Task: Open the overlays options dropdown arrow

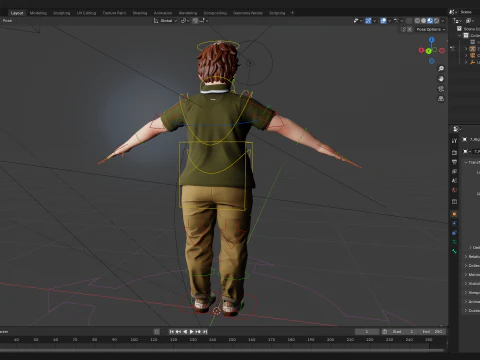Action: point(389,21)
